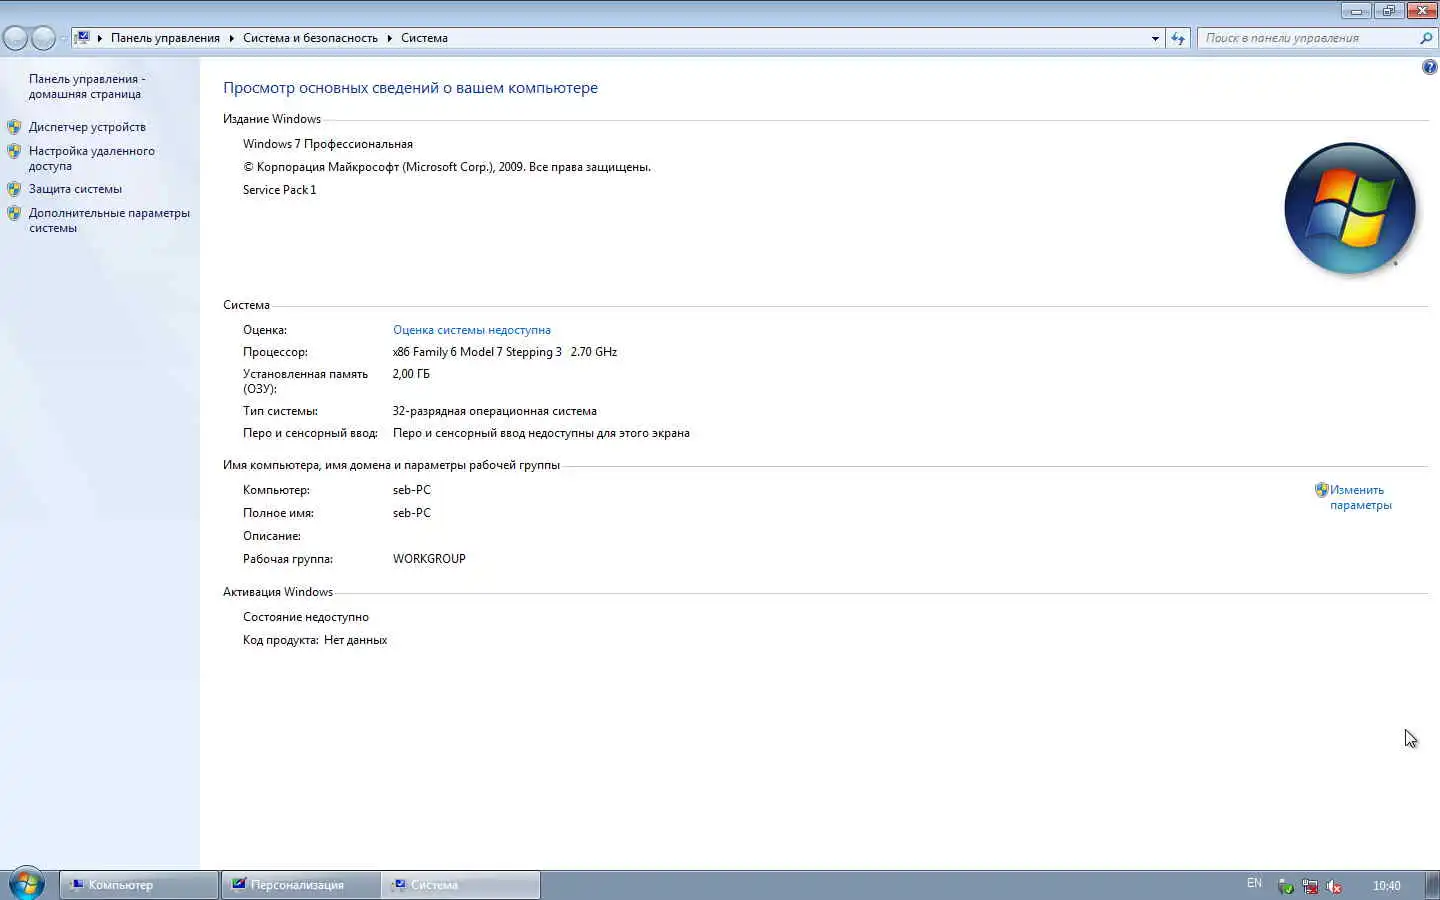Click the refresh icon beside address bar

(x=1178, y=38)
